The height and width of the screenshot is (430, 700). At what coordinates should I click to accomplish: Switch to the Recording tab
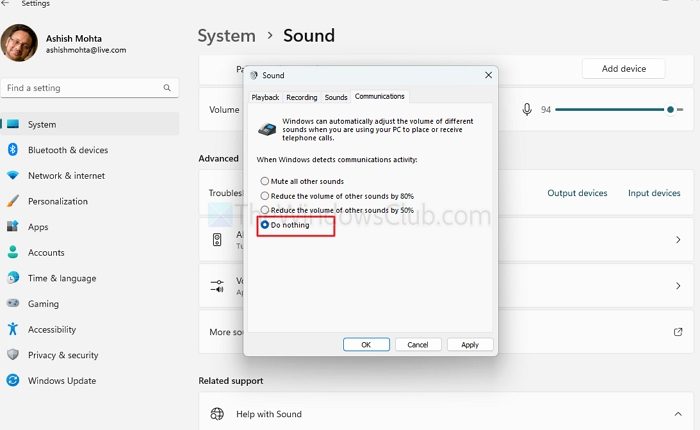[302, 97]
